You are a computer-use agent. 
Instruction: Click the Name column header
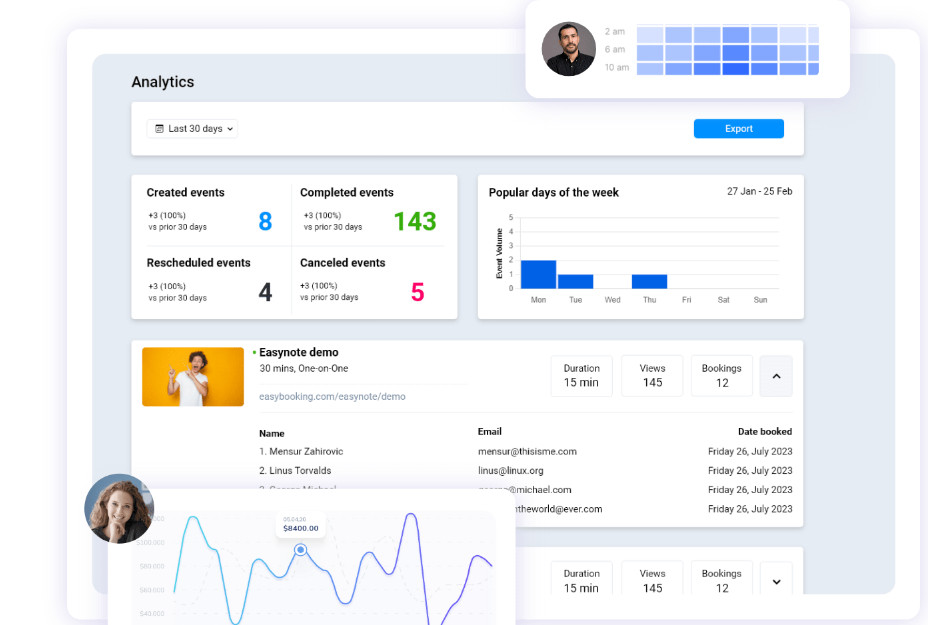(x=272, y=433)
